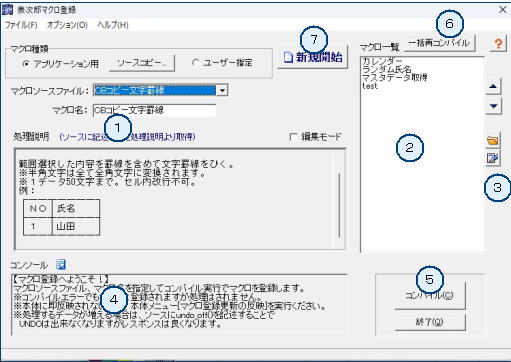The width and height of the screenshot is (511, 362).
Task: Click the コンパイル(C) button
Action: tap(430, 295)
